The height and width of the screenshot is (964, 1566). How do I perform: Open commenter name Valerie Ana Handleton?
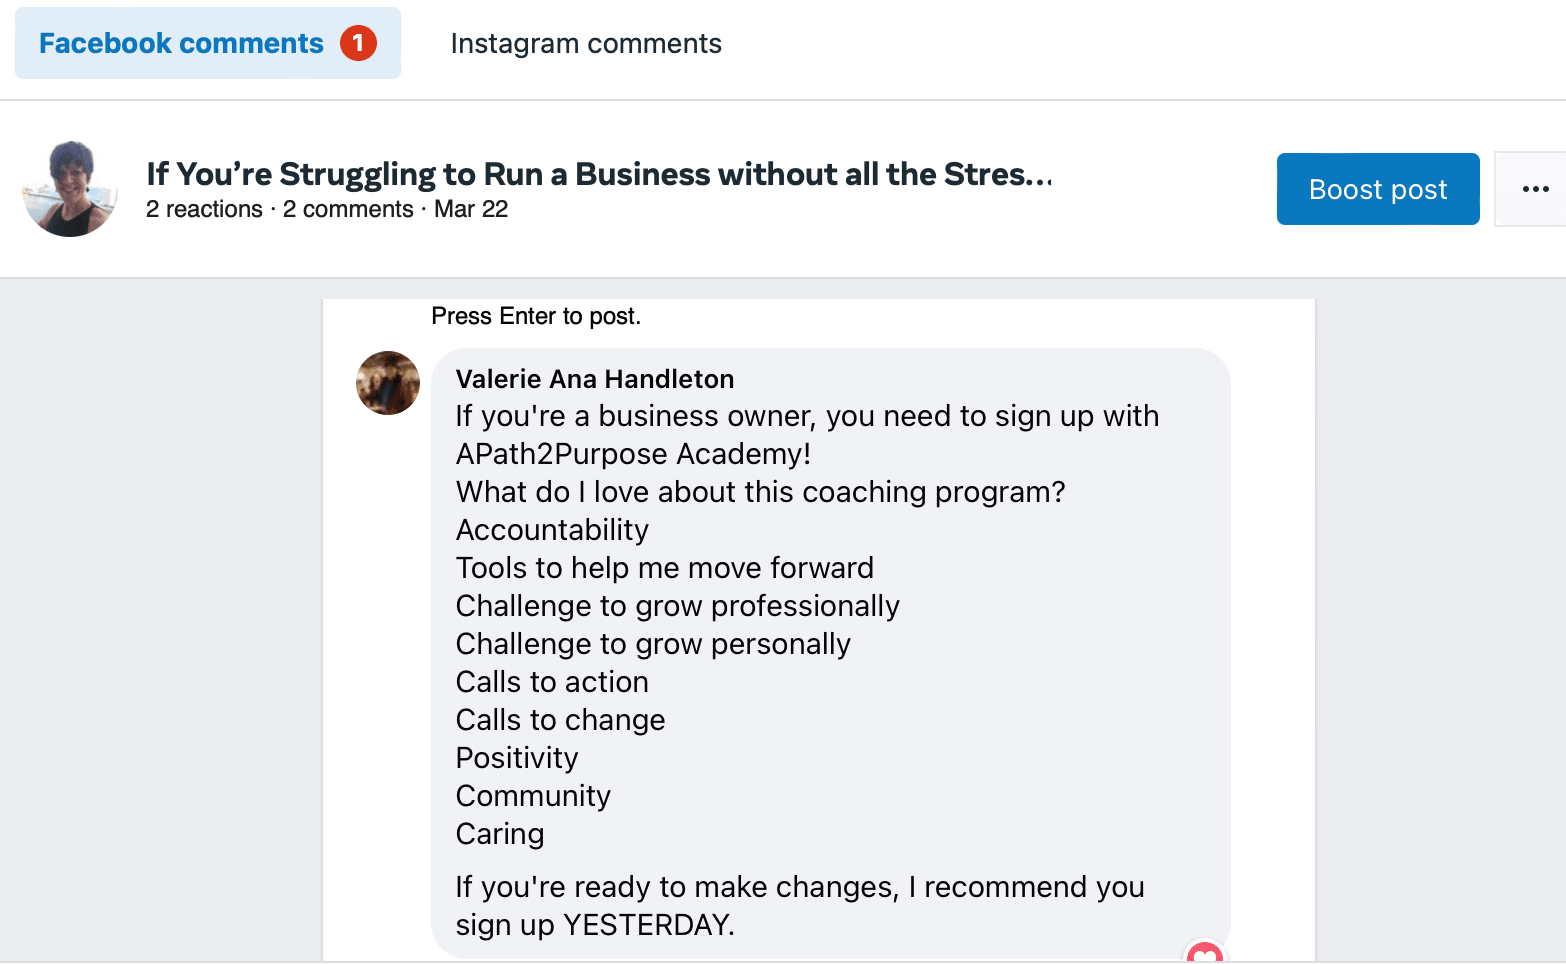595,379
